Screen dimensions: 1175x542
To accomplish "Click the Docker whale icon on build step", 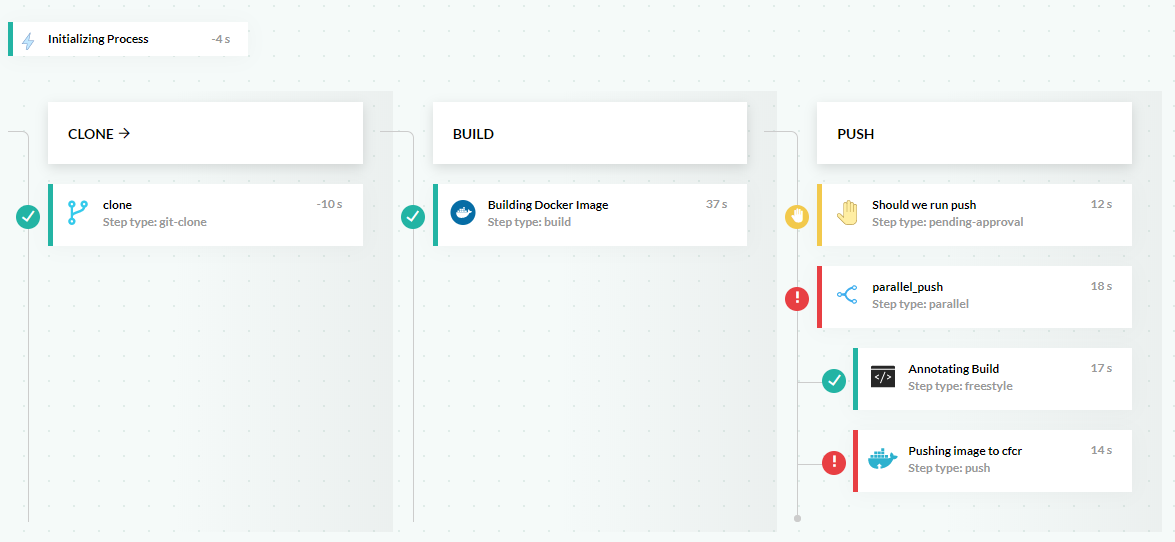I will pos(463,213).
